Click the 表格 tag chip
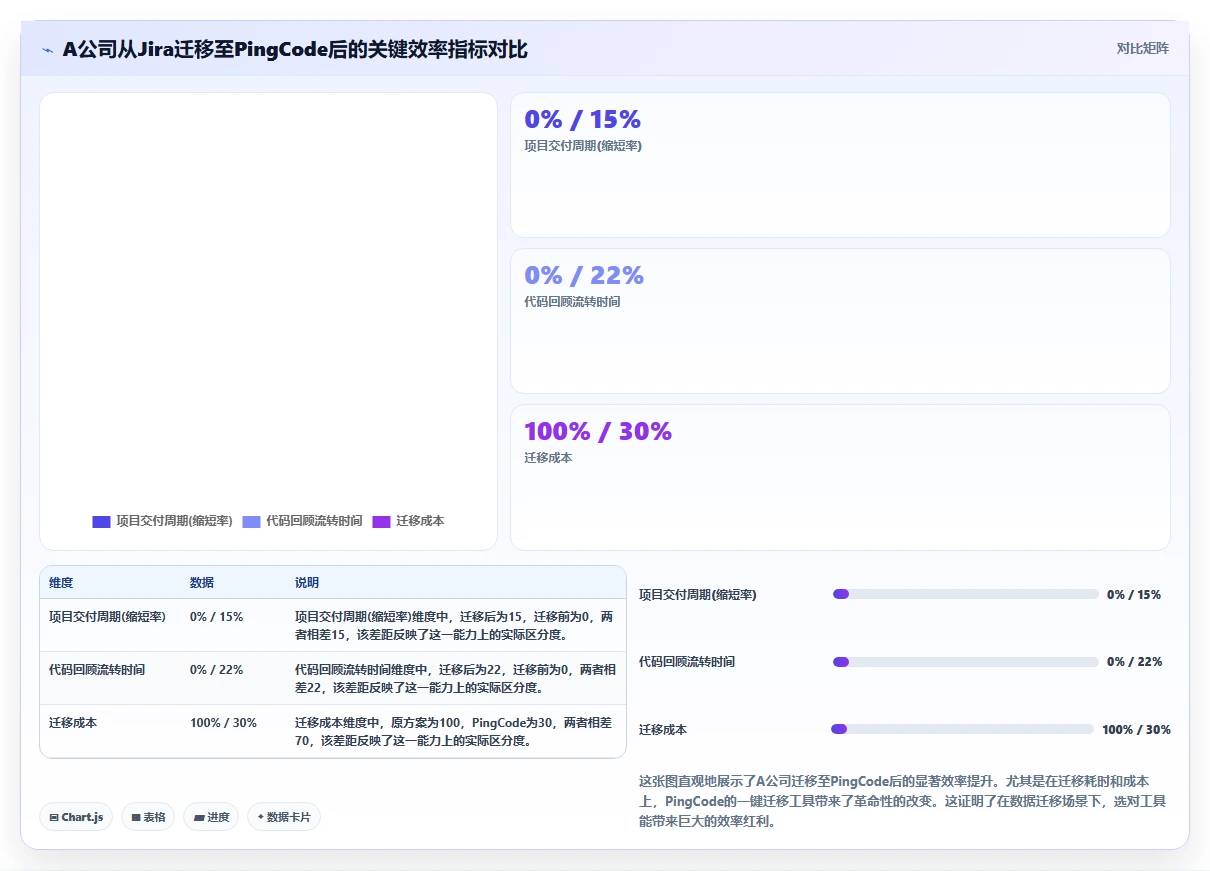Screen dimensions: 1210x871 click(148, 817)
